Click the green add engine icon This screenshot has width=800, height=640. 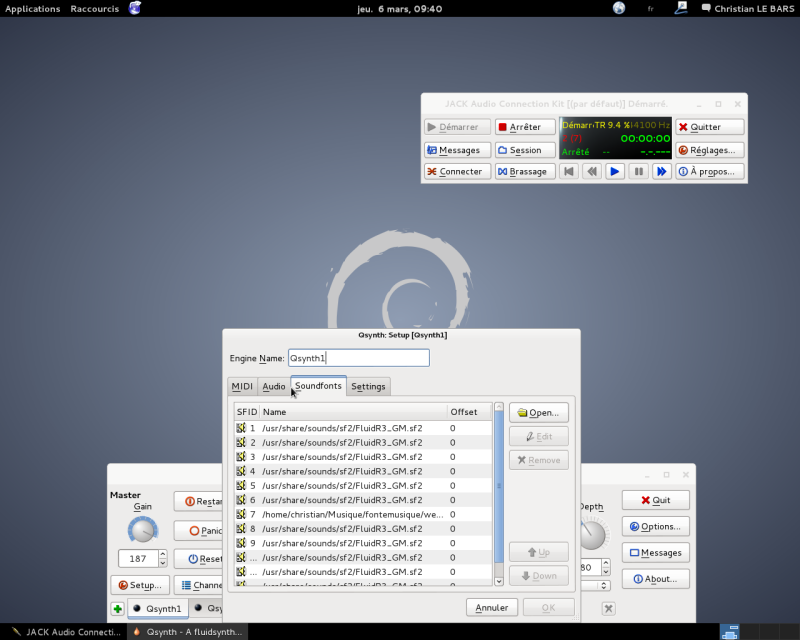pyautogui.click(x=117, y=608)
